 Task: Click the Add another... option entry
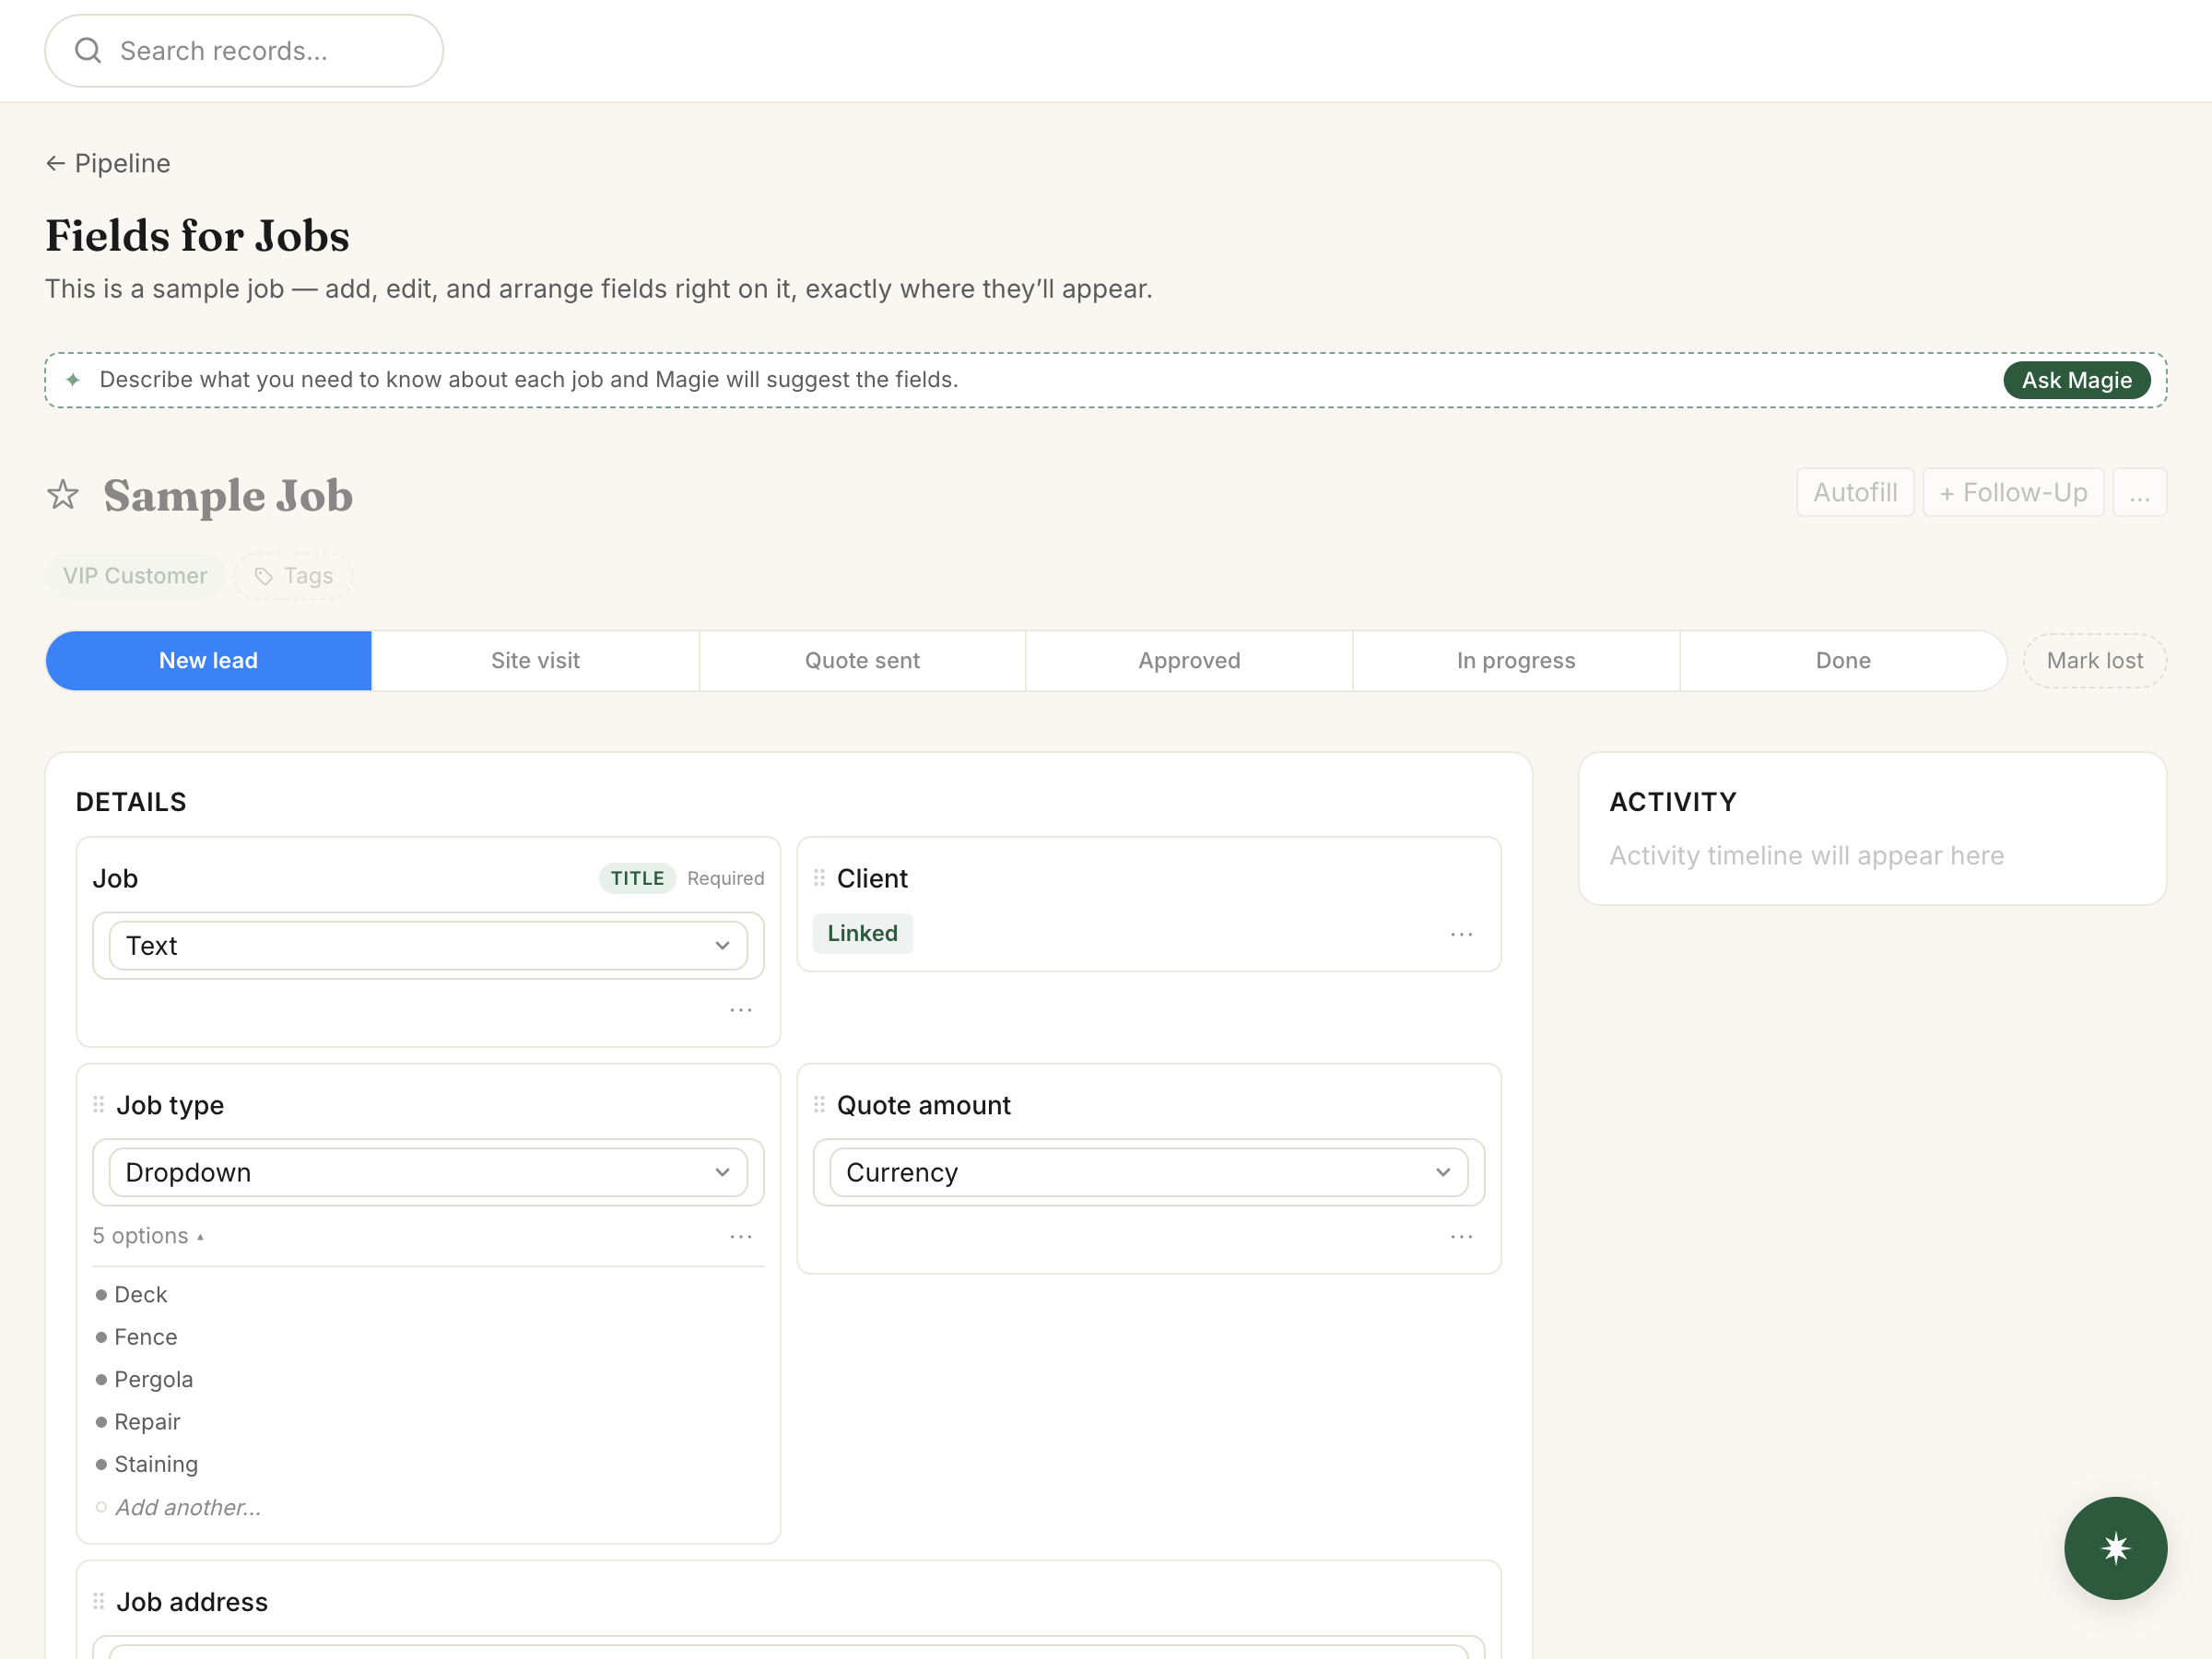click(x=188, y=1507)
